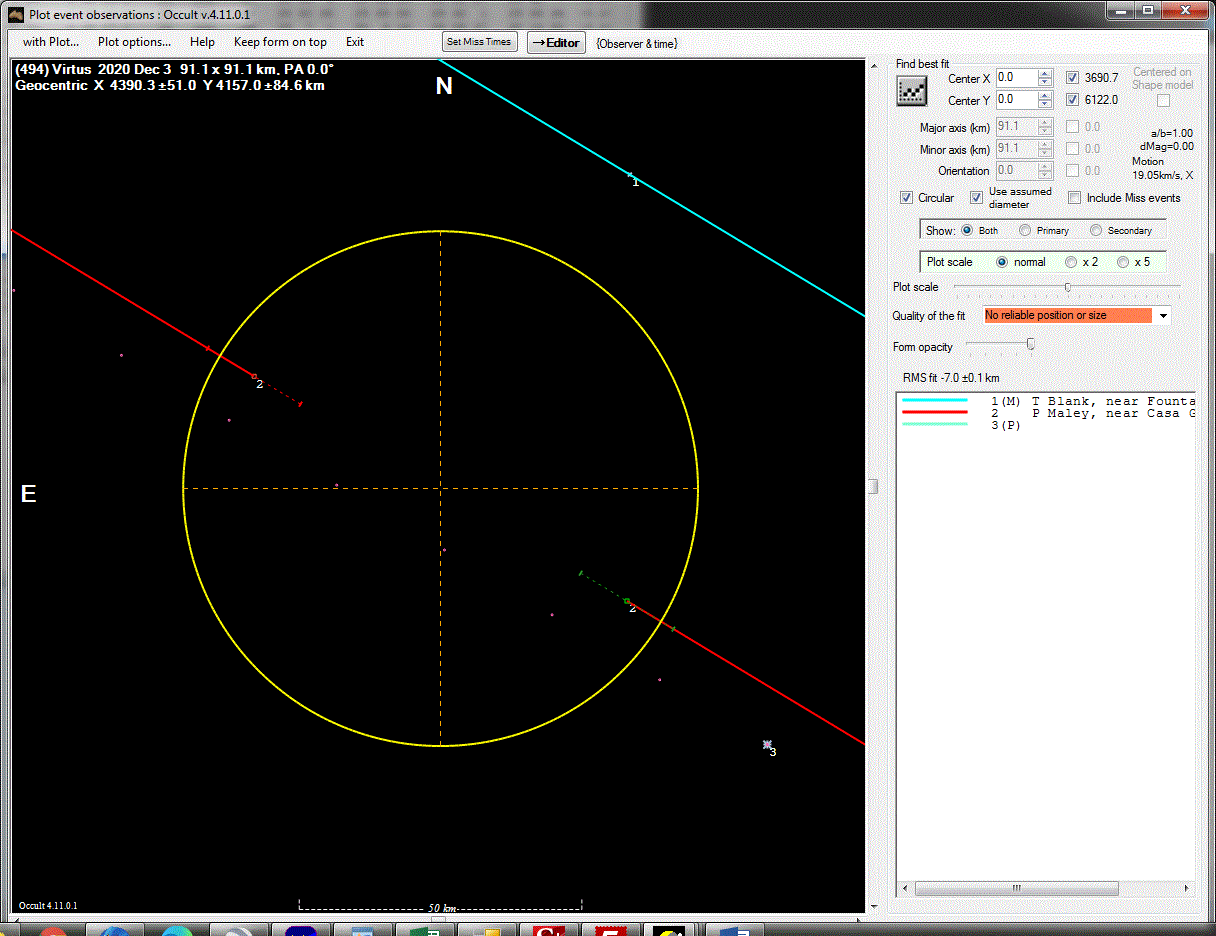Toggle the 3690.7 Center X checkbox
Viewport: 1216px width, 936px height.
1072,78
